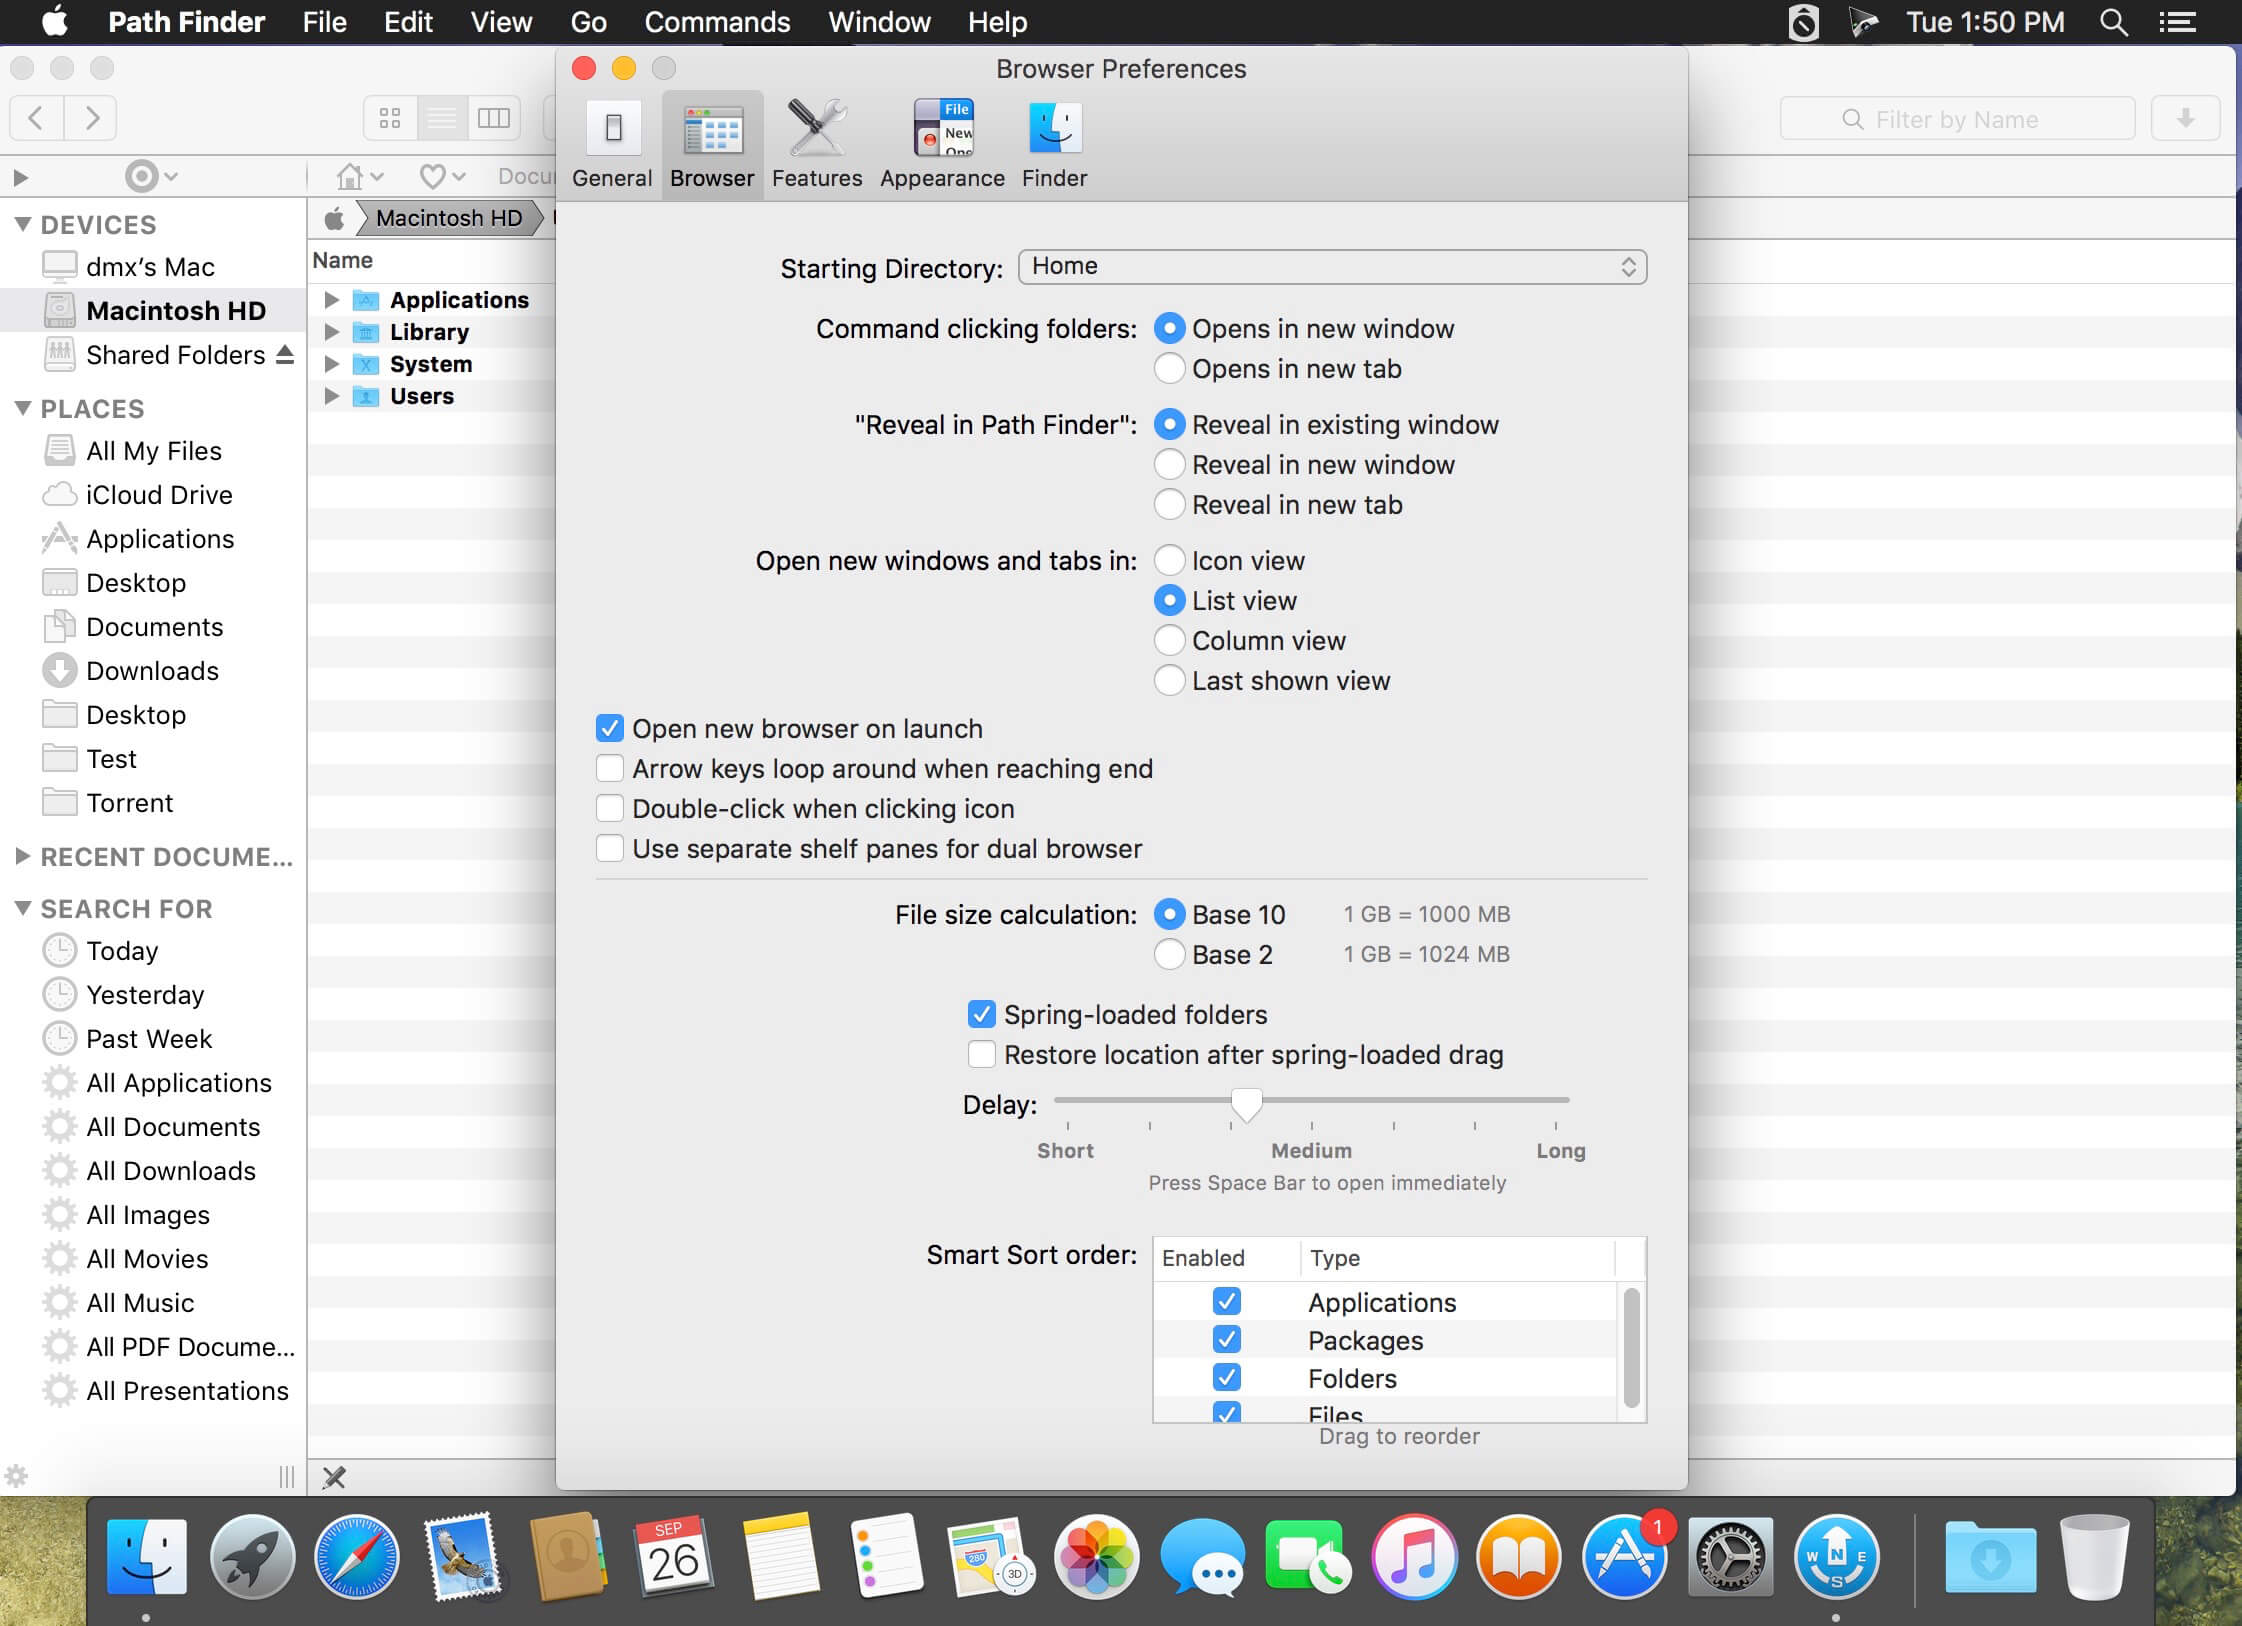The width and height of the screenshot is (2242, 1626).
Task: Choose Last shown view option
Action: coord(1169,681)
